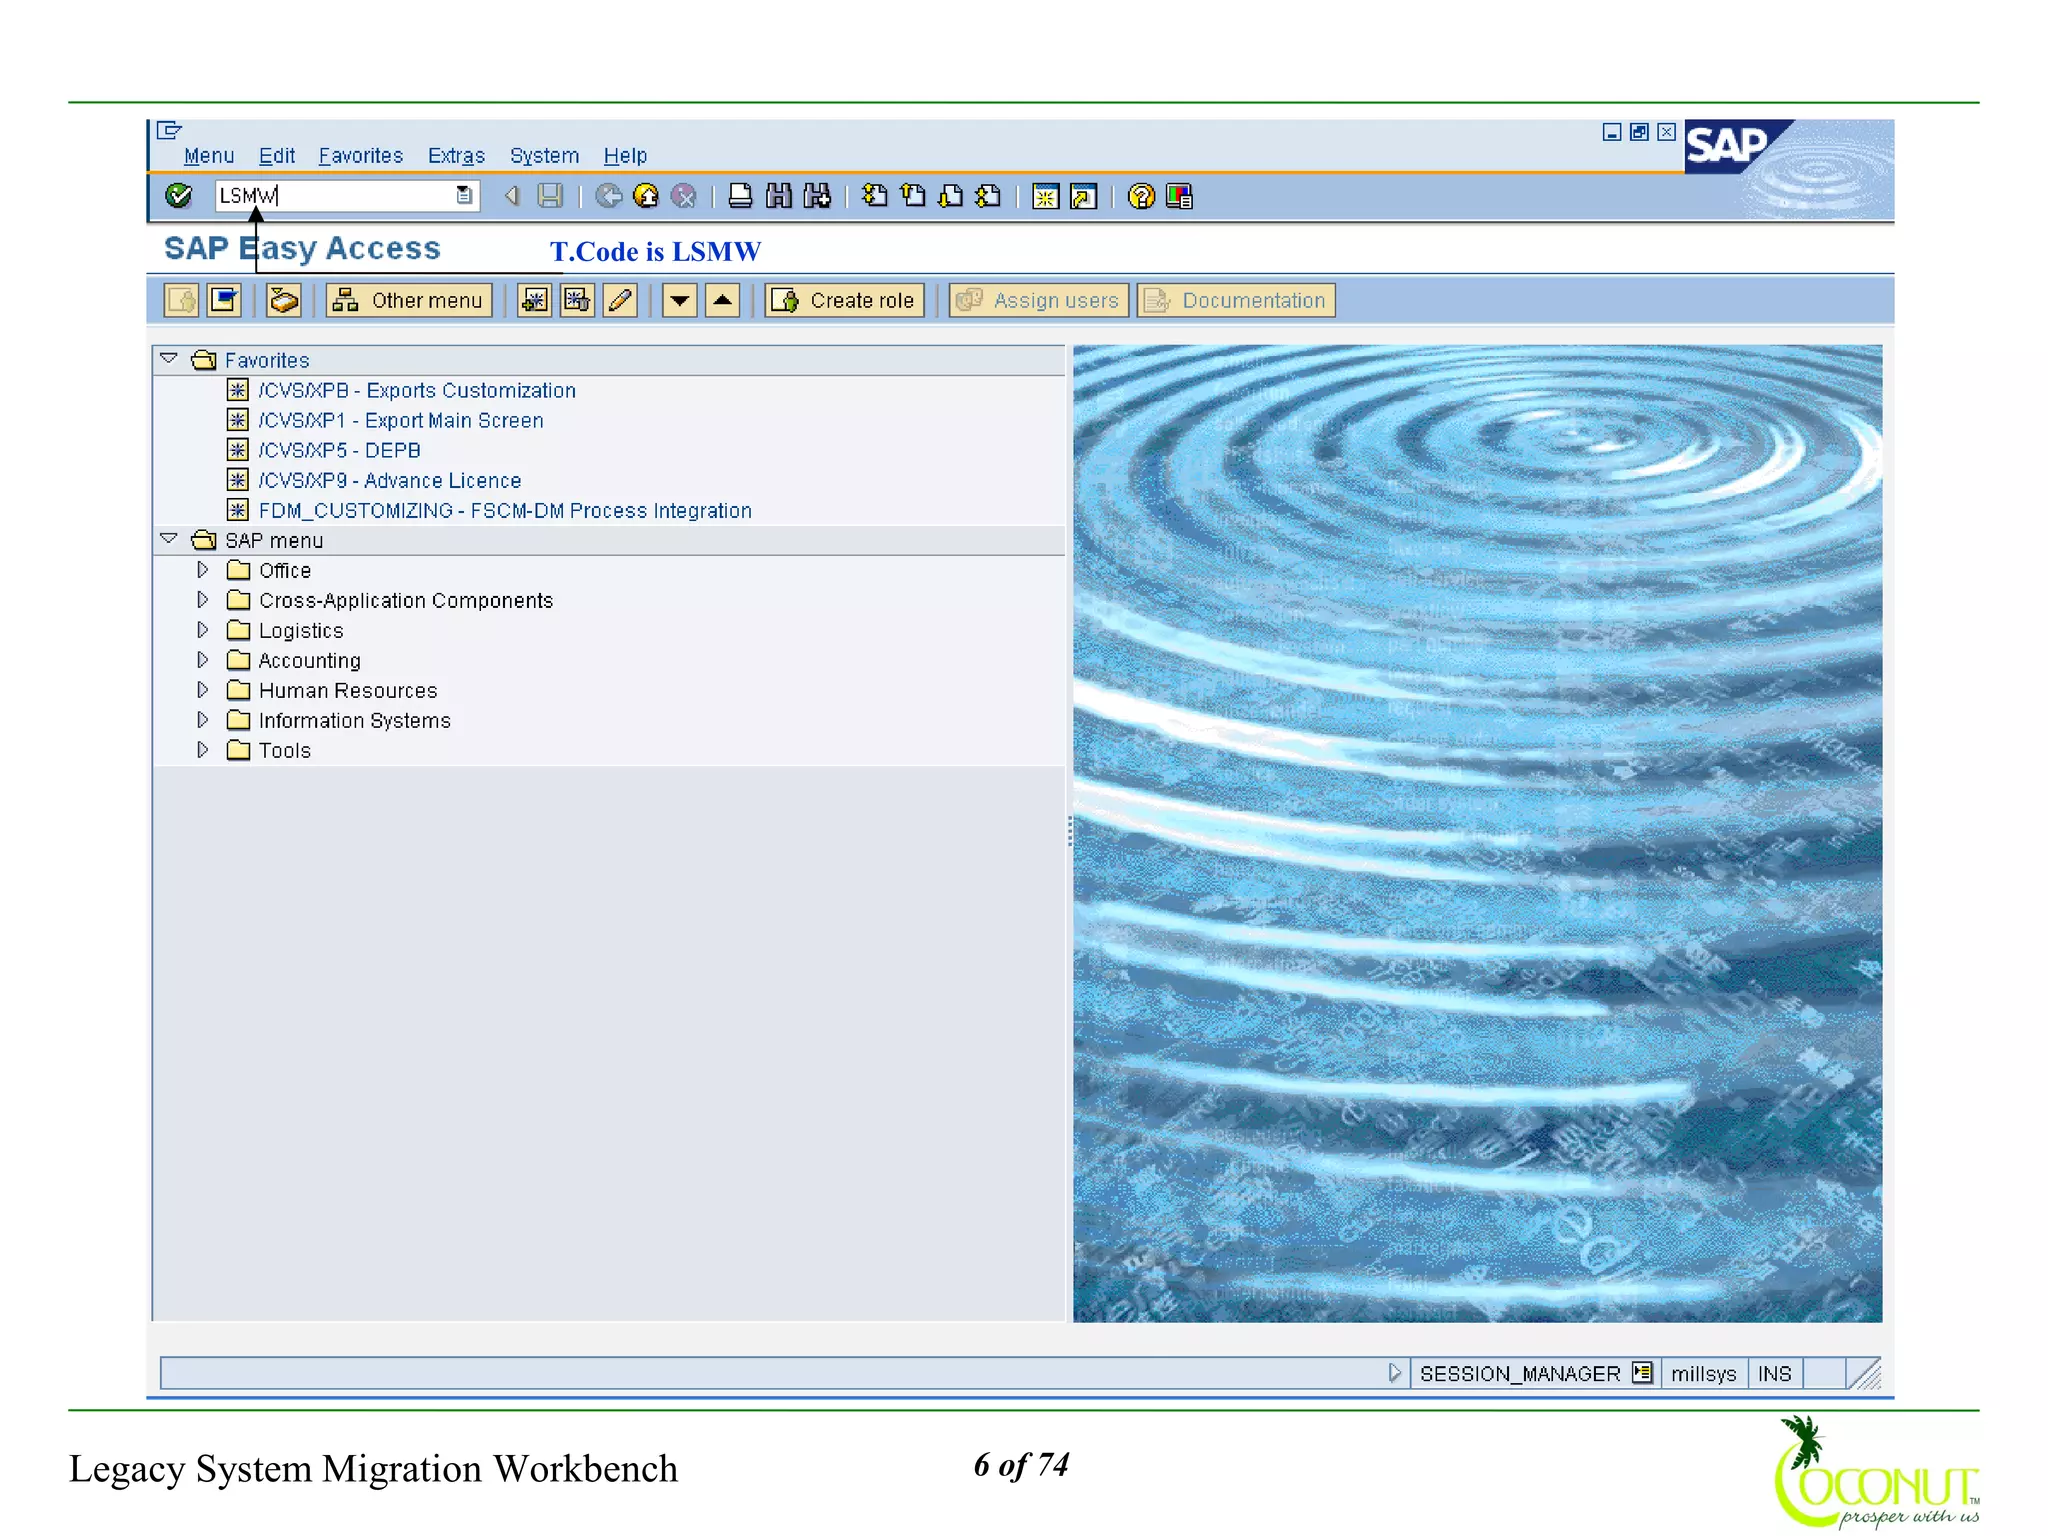Expand the Tools folder
2048x1536 pixels.
pos(203,749)
